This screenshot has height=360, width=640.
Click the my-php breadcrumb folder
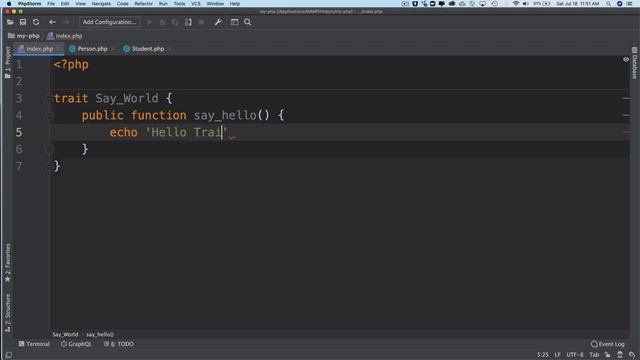click(x=24, y=36)
